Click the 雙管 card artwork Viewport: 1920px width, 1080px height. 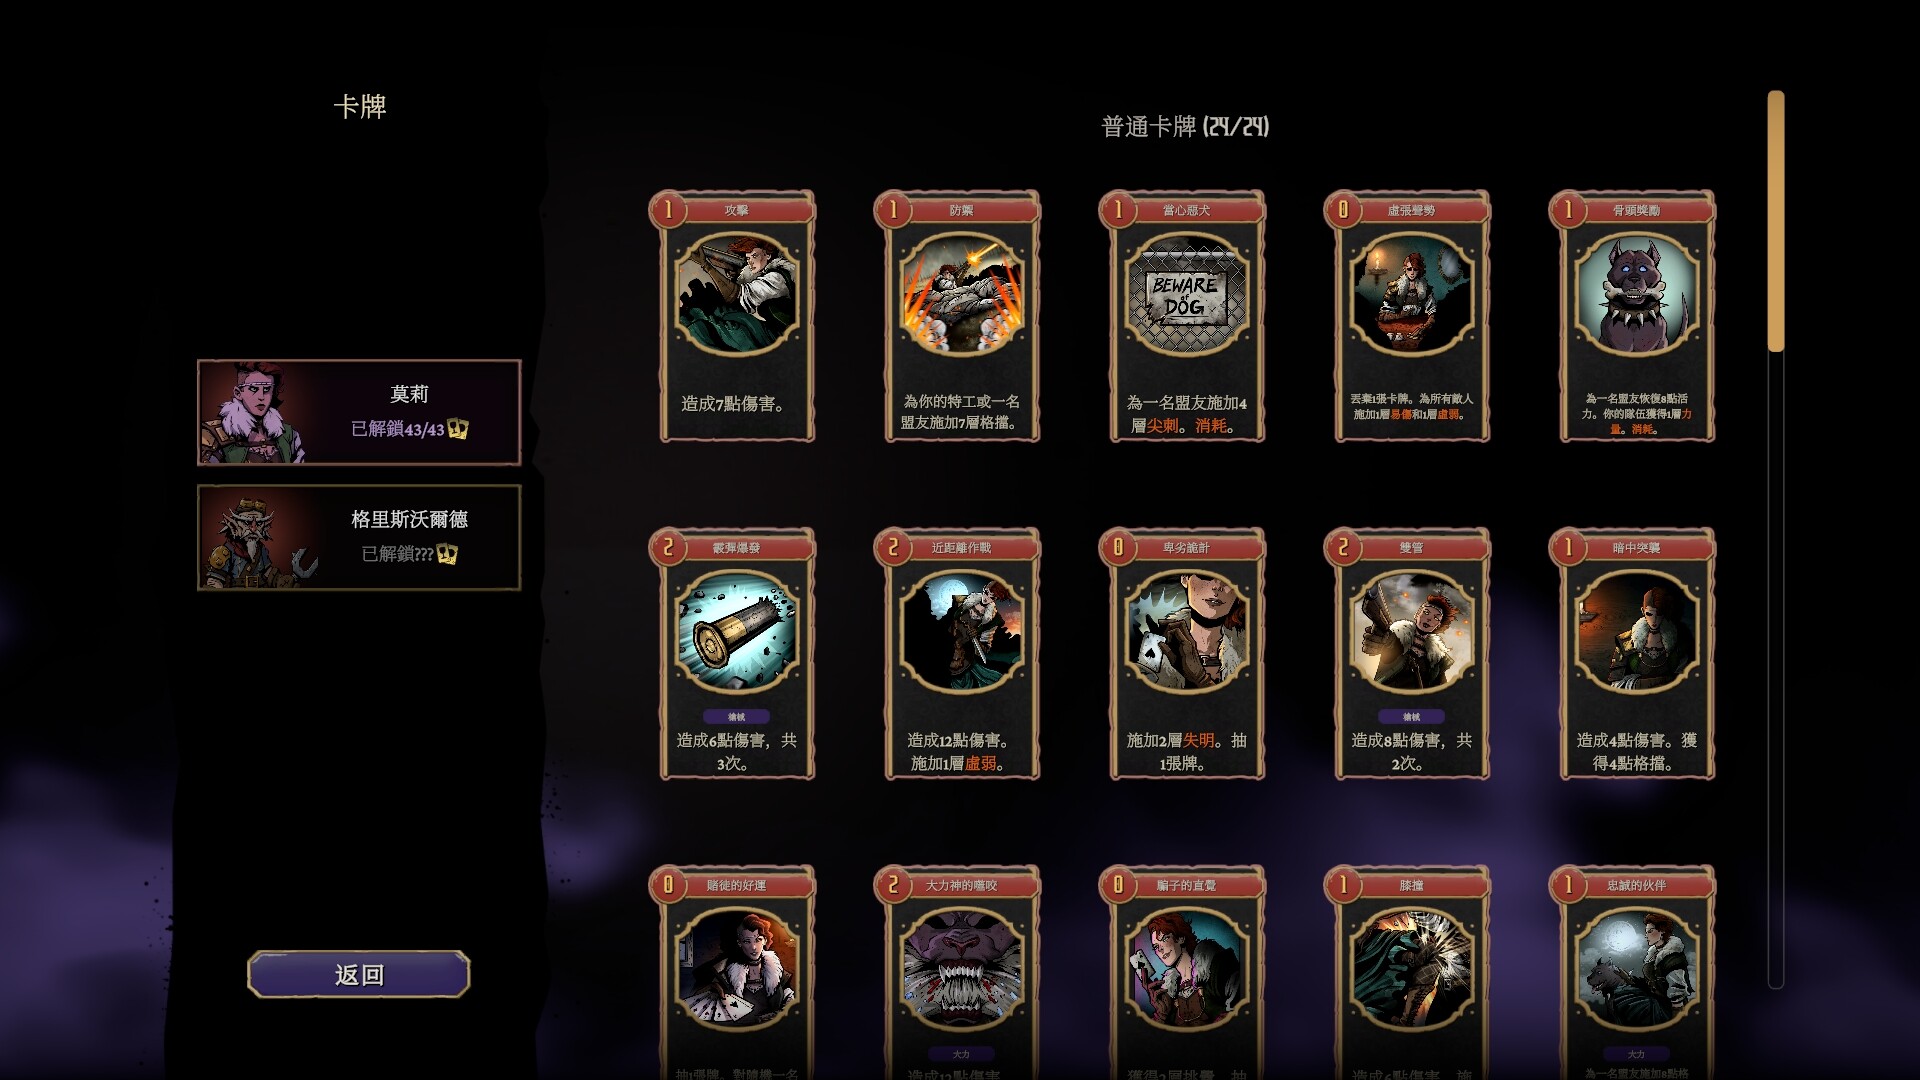(1411, 632)
